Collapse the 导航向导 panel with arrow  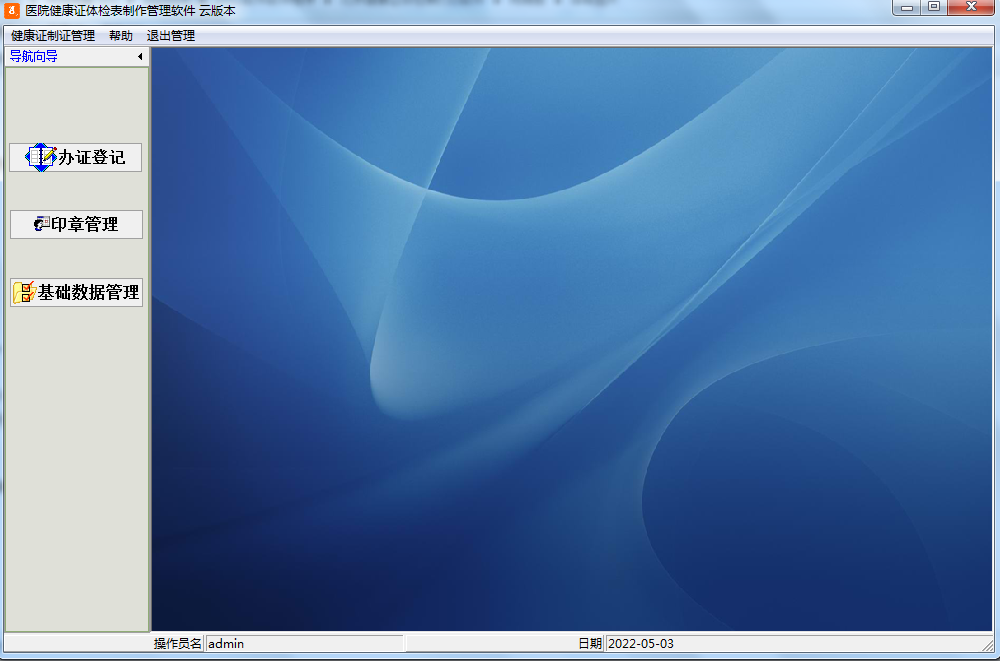(x=140, y=57)
